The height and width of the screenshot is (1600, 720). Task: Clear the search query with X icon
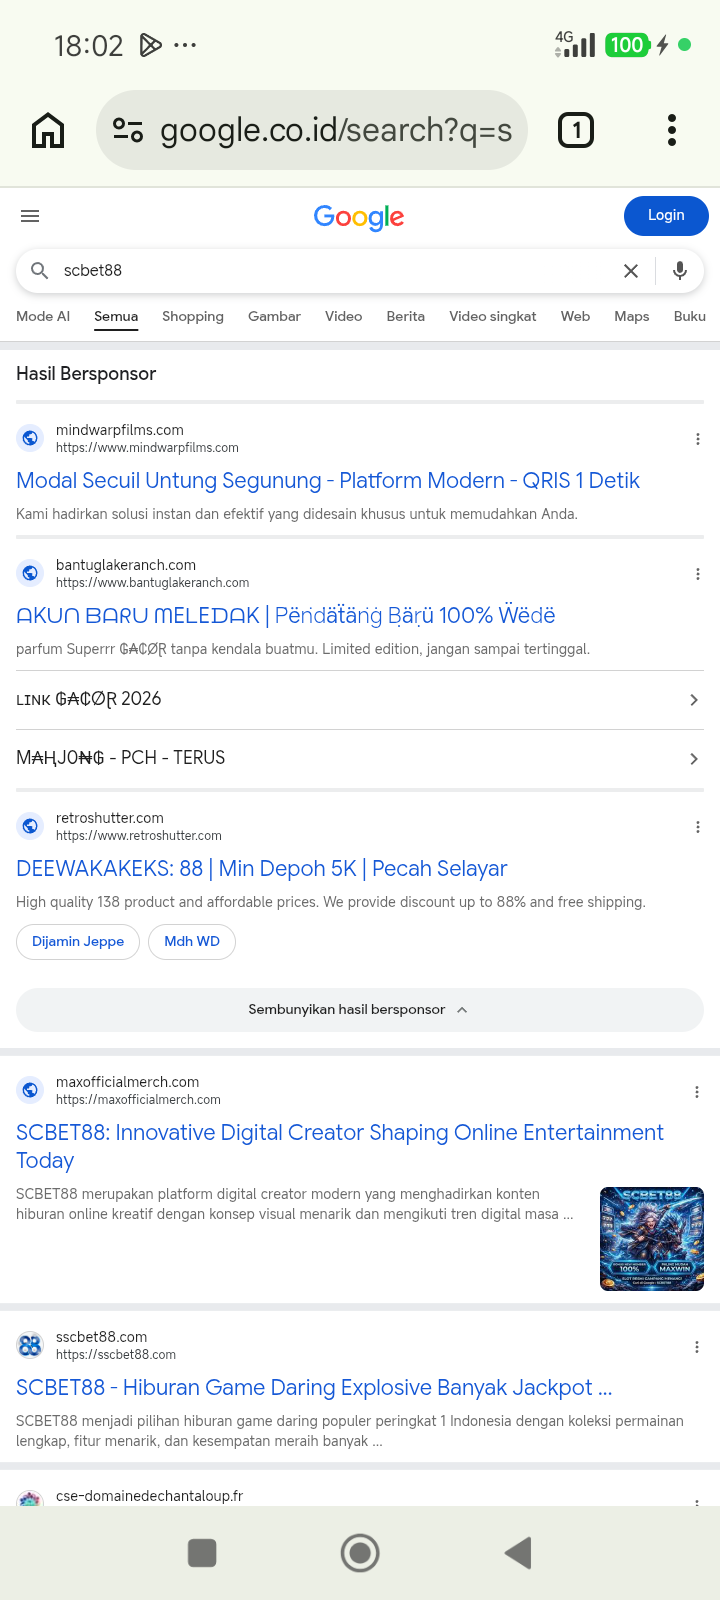(x=631, y=271)
